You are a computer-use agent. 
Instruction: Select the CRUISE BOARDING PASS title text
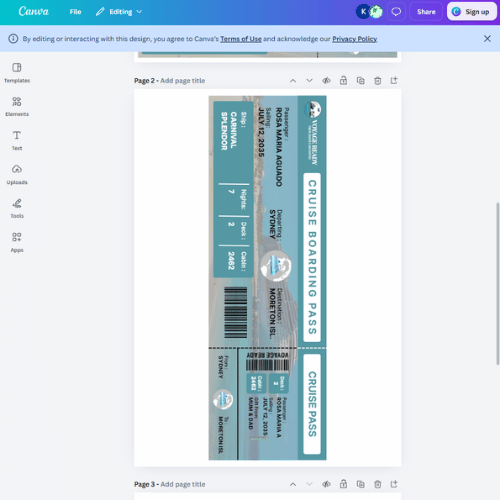click(312, 257)
